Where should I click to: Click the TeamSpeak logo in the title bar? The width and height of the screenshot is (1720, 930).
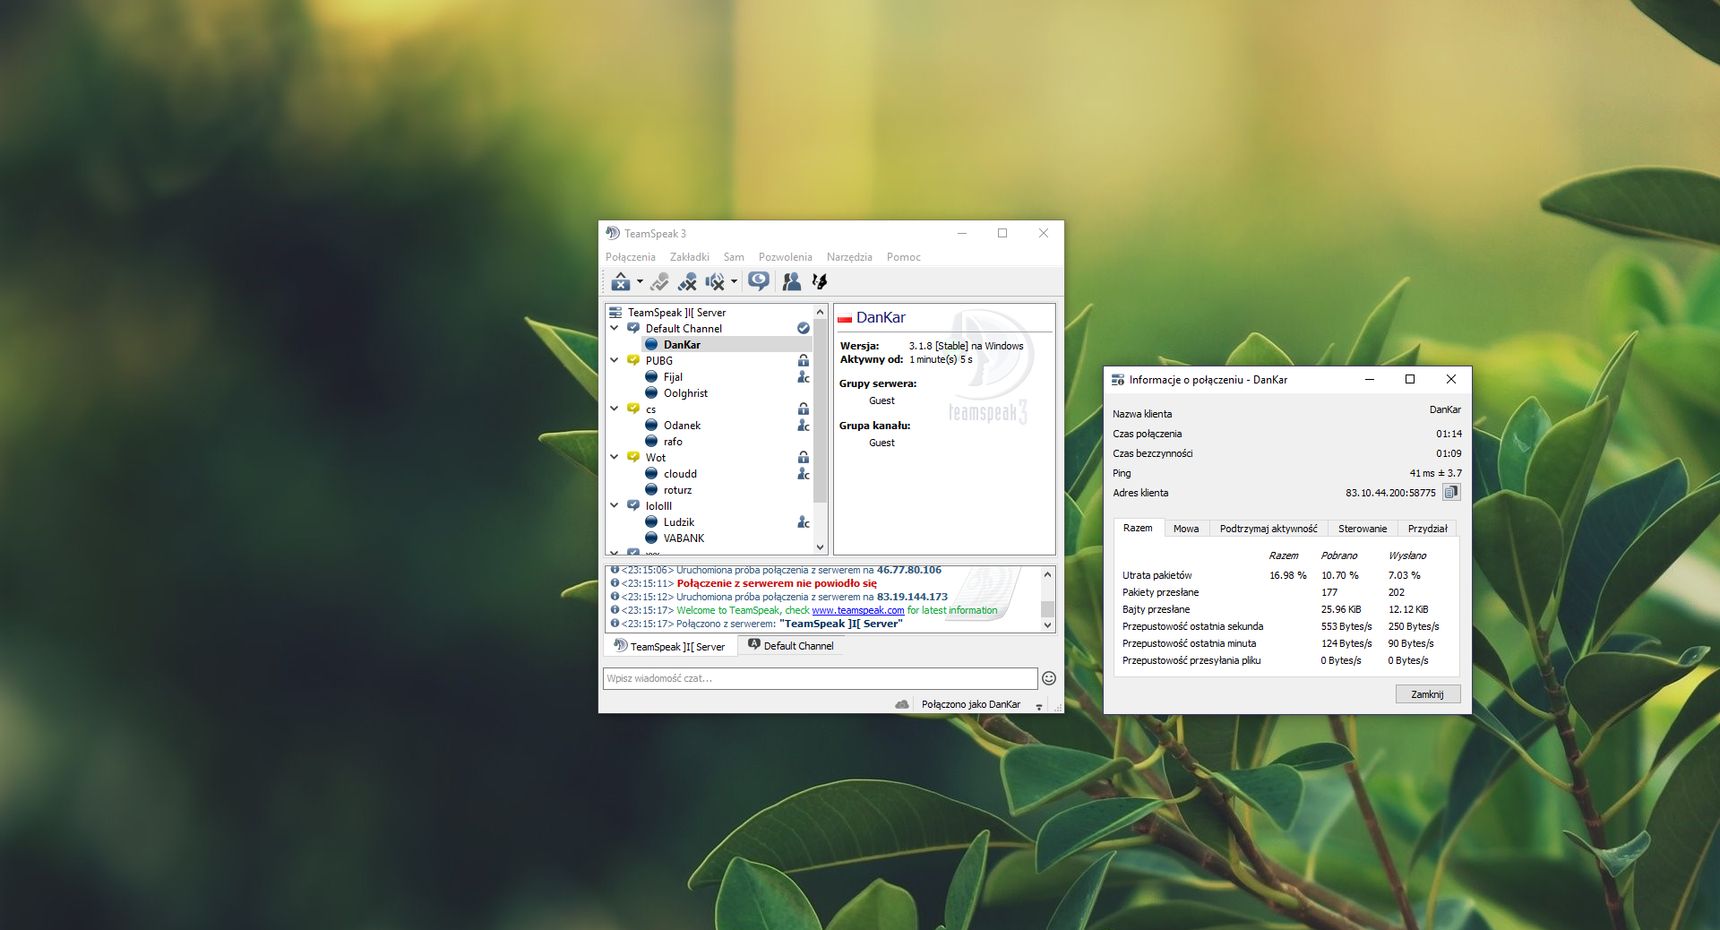point(613,233)
